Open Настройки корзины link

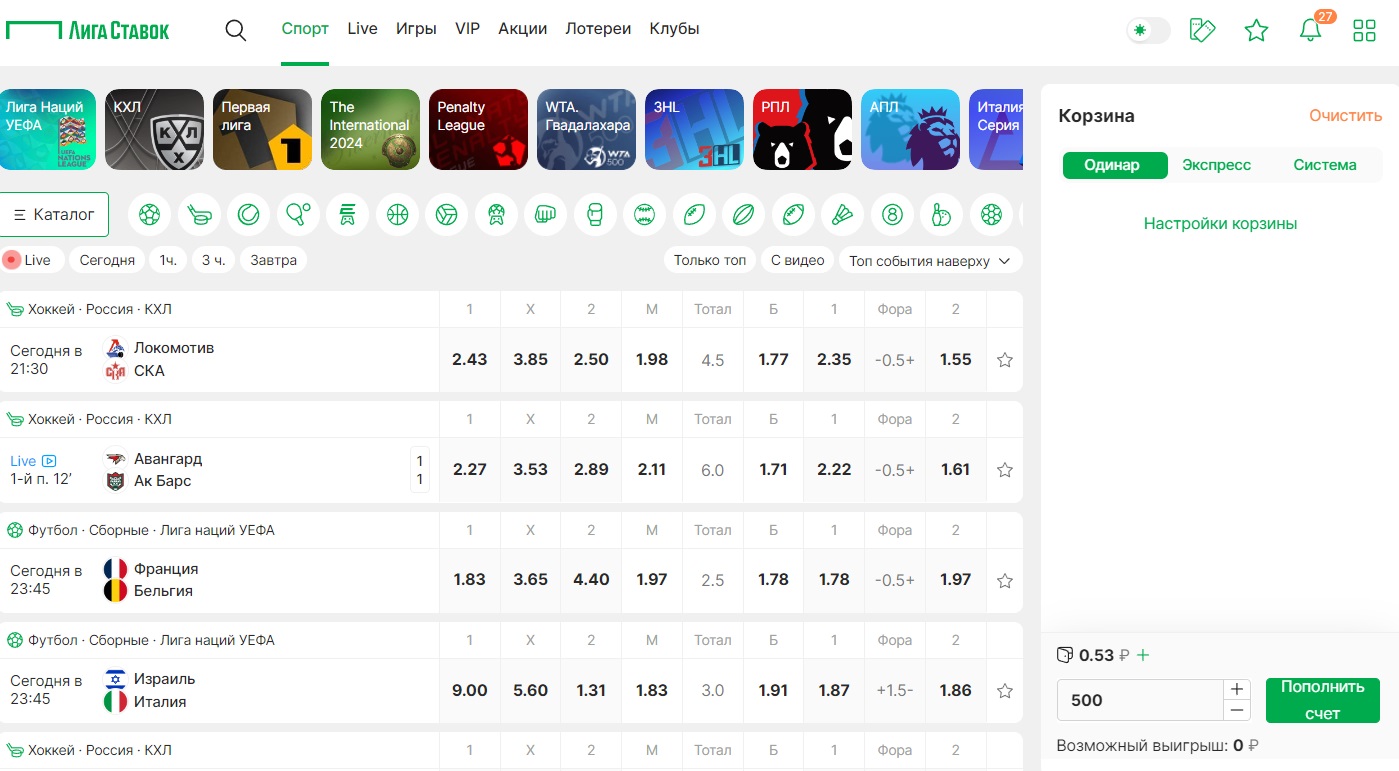[1220, 224]
